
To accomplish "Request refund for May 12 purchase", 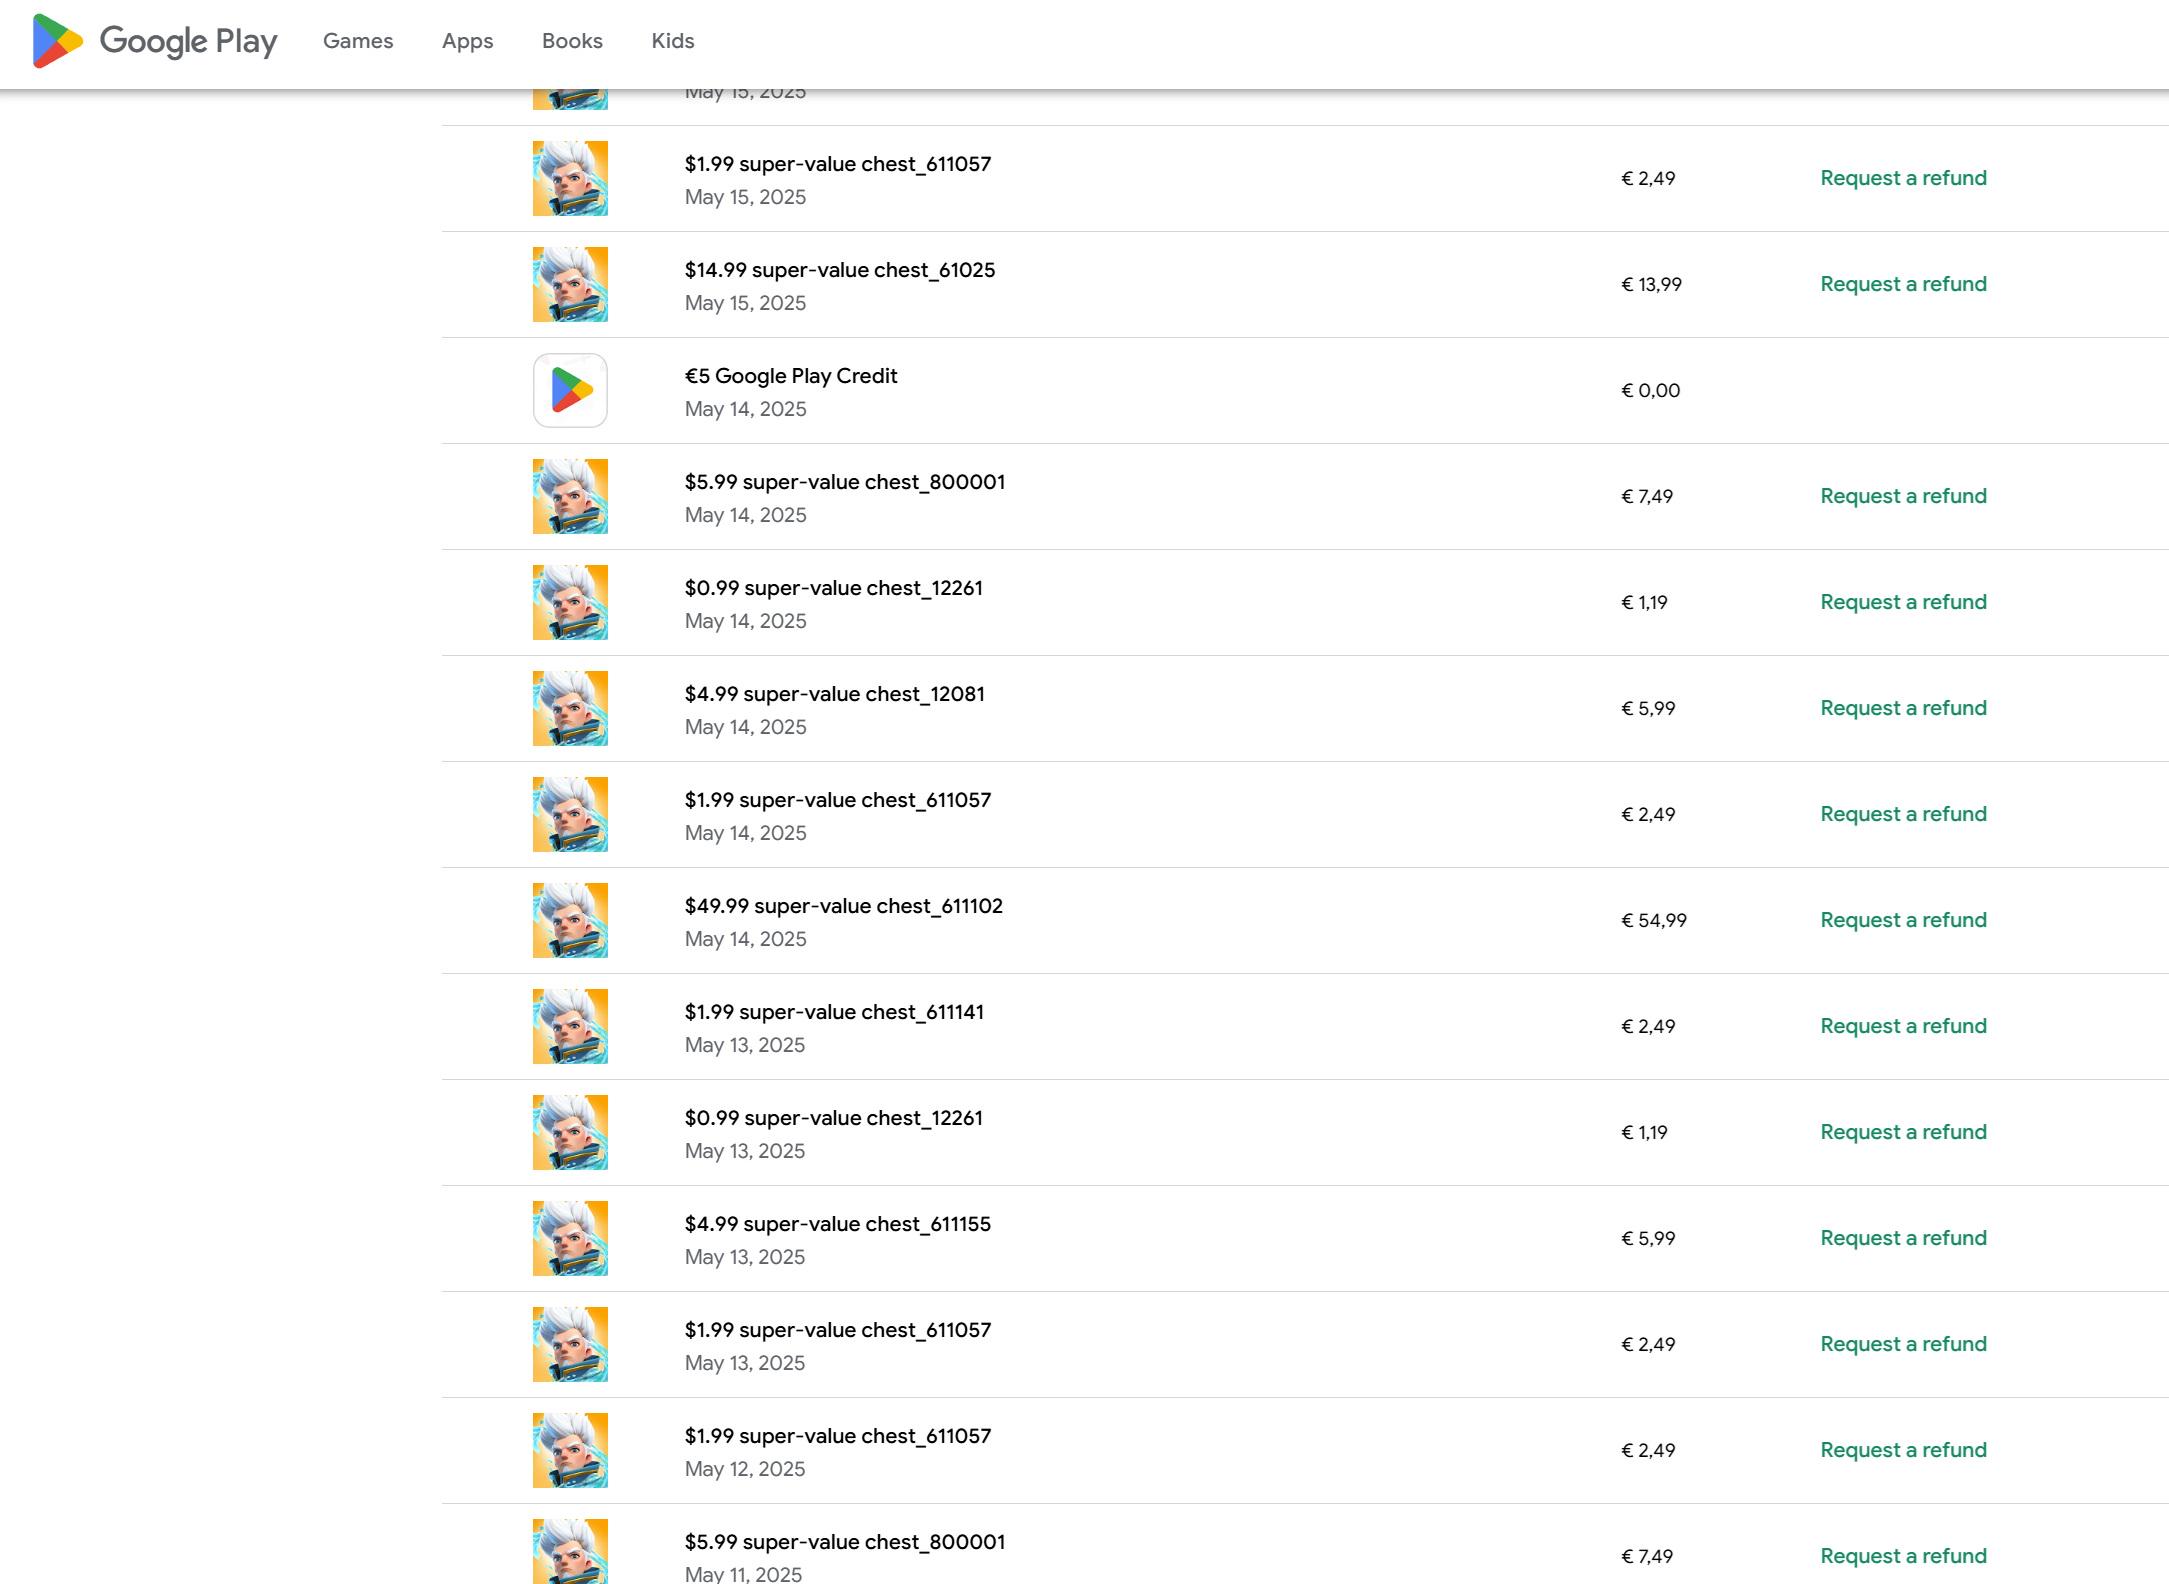I will coord(1903,1450).
